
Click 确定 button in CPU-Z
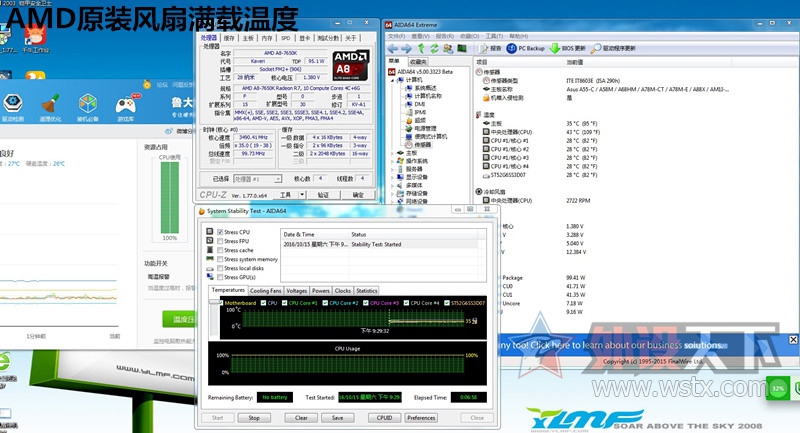[358, 195]
